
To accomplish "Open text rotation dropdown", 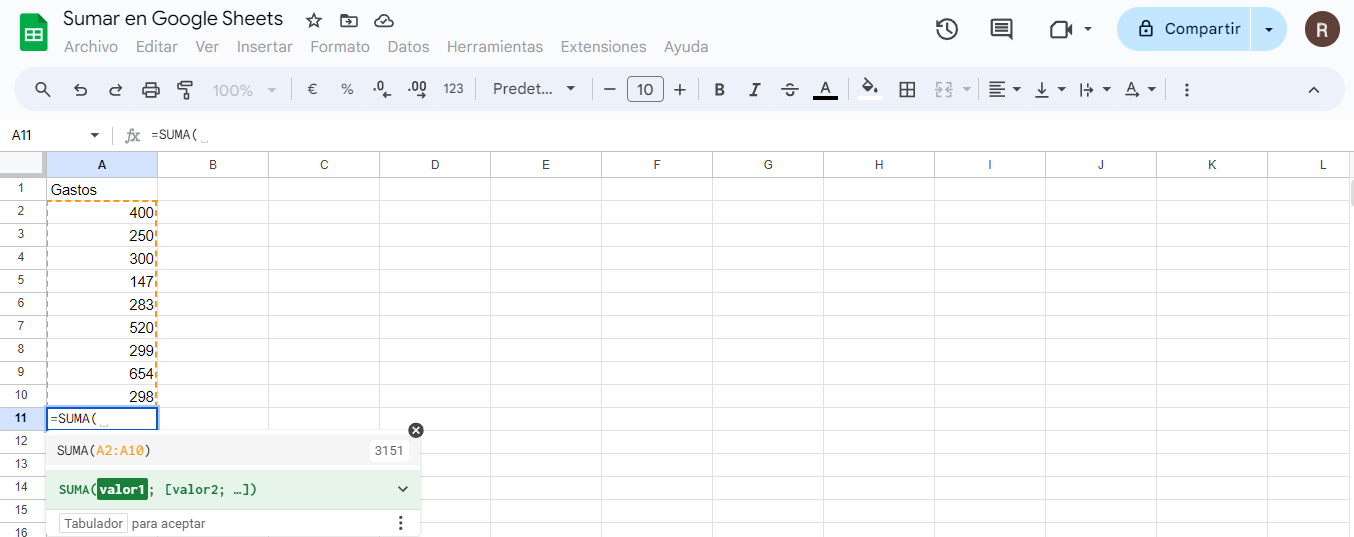I will coord(1140,89).
